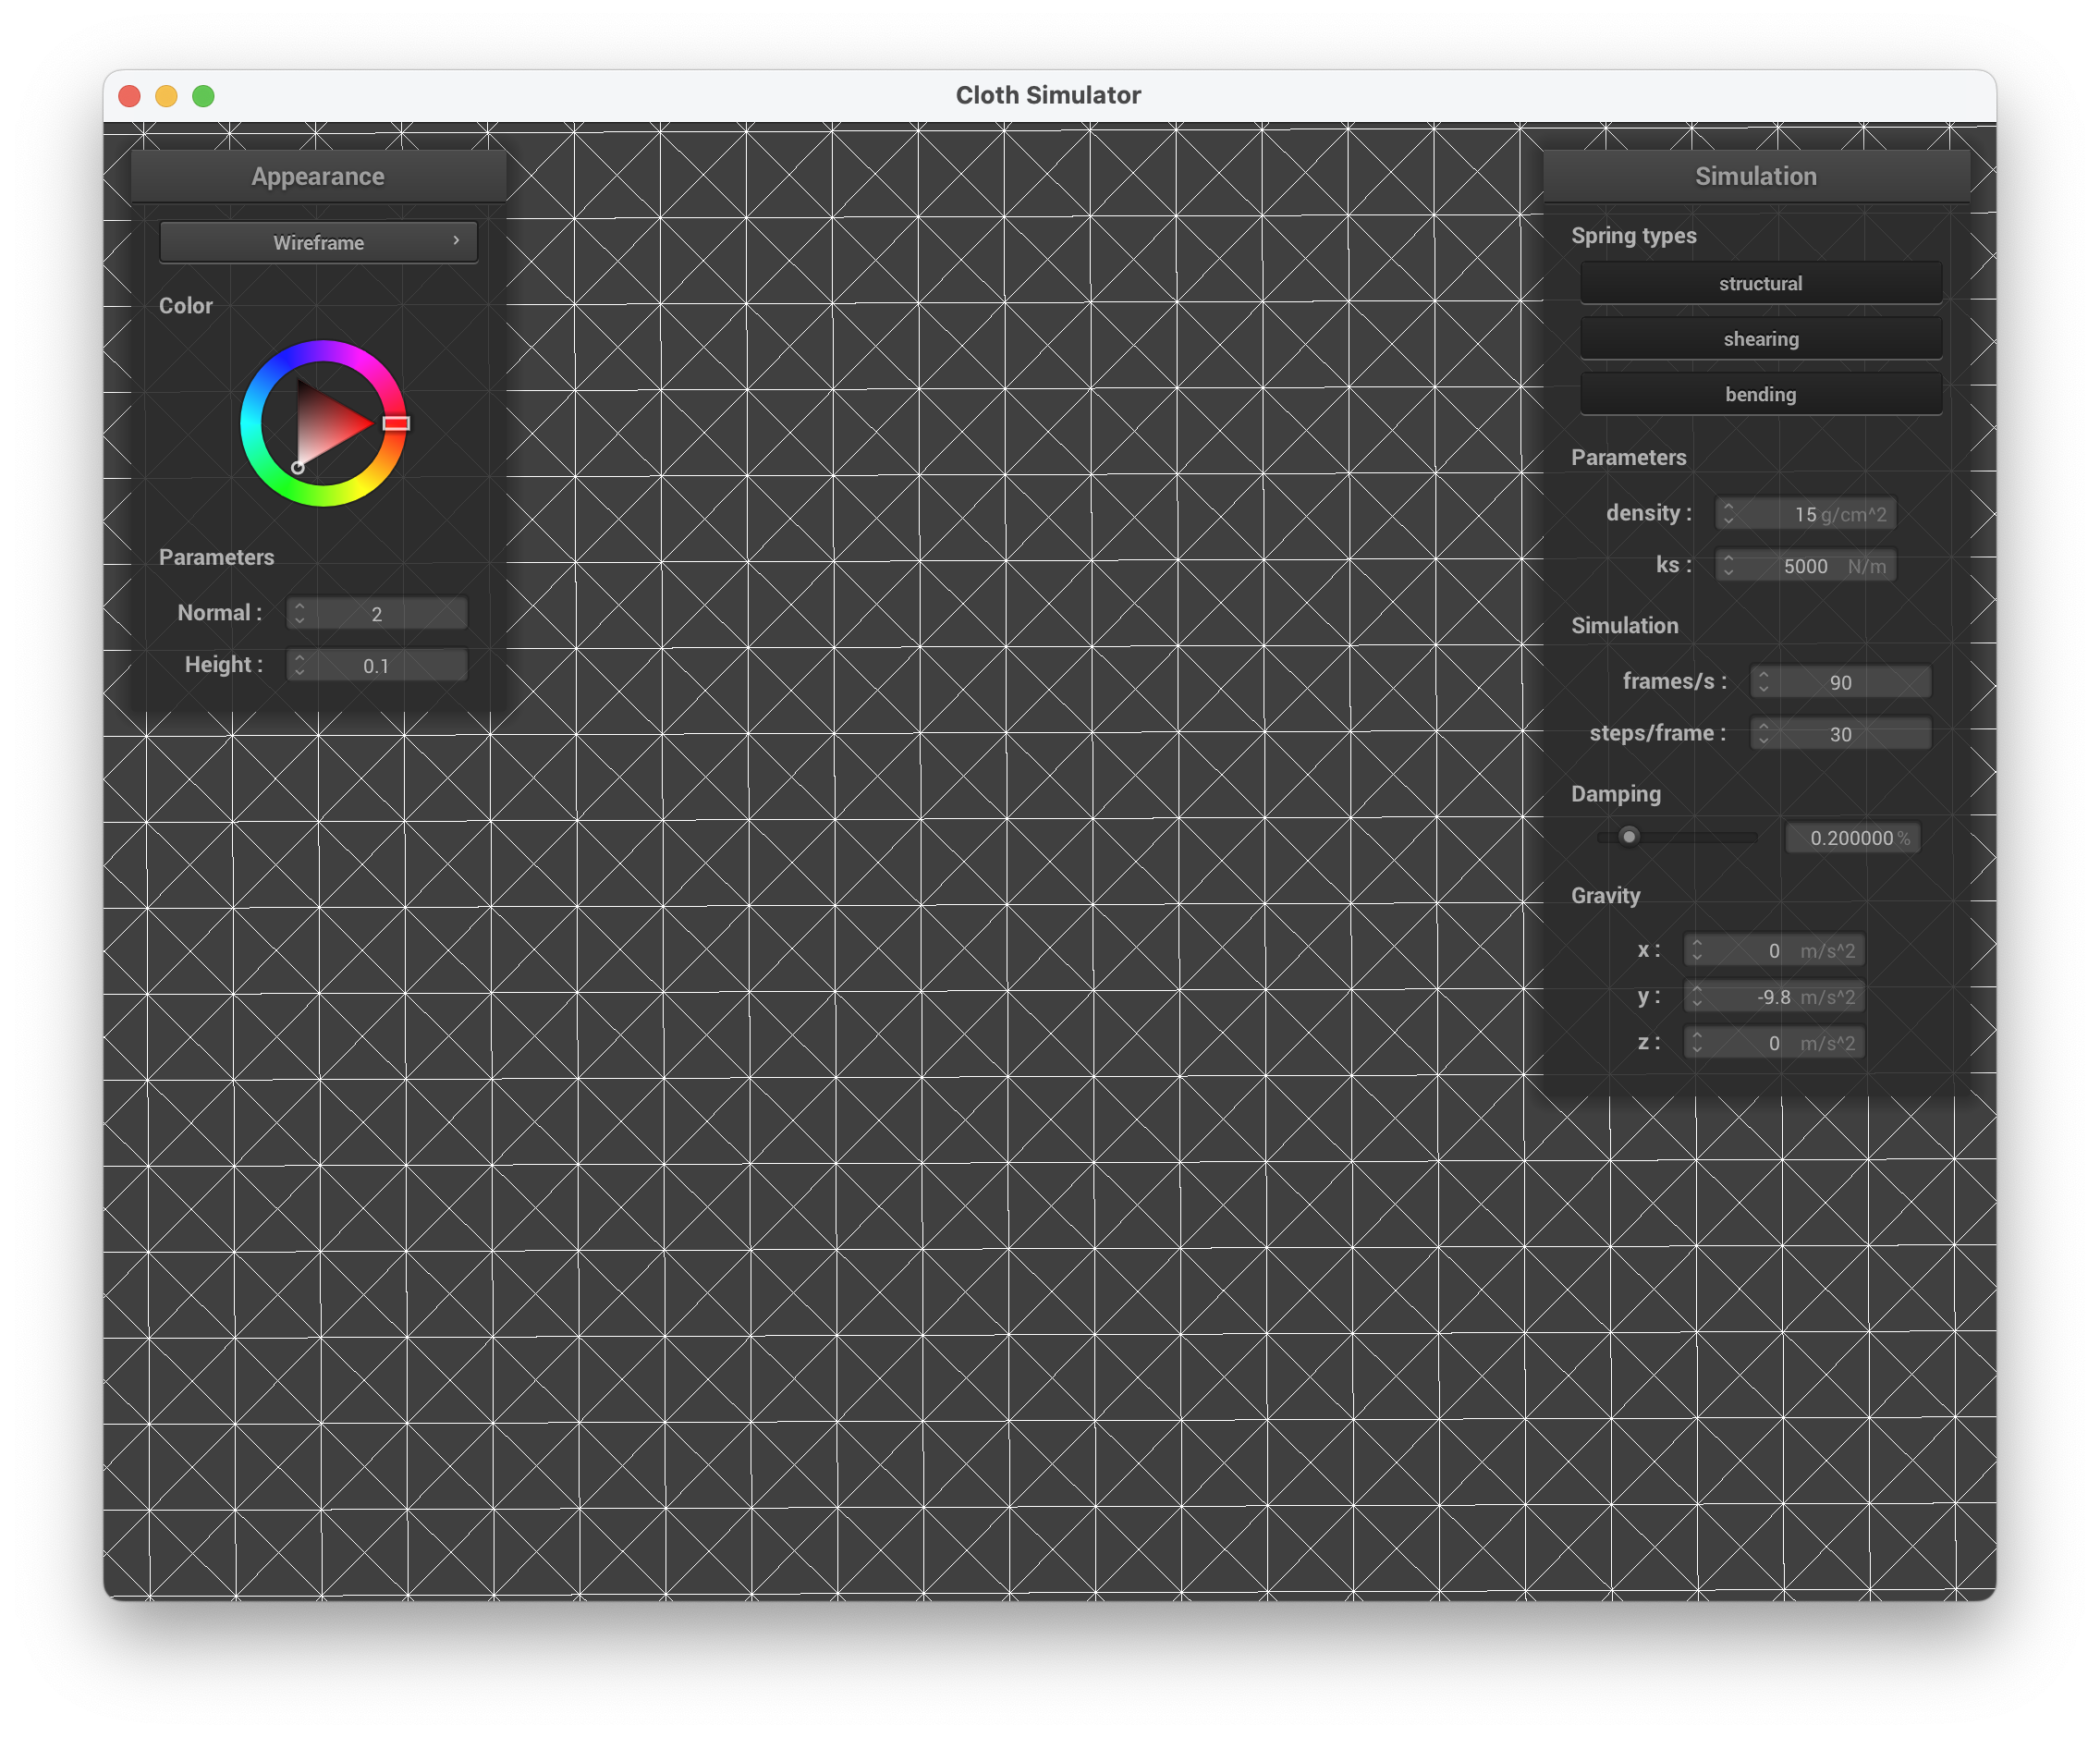The height and width of the screenshot is (1738, 2100).
Task: Click the damping percentage value field
Action: (1851, 838)
